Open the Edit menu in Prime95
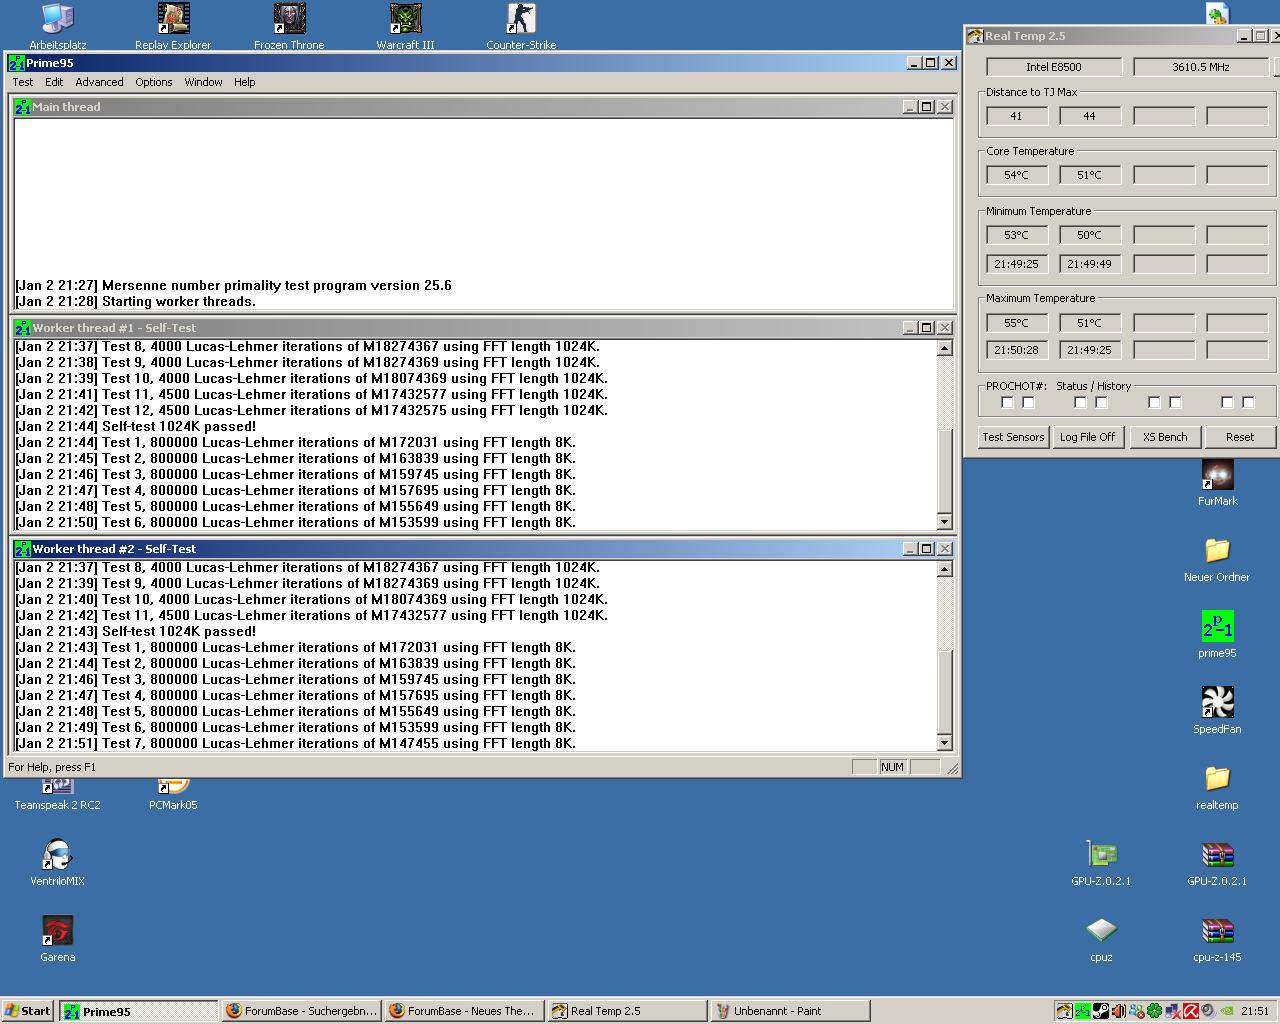Viewport: 1280px width, 1024px height. (54, 82)
